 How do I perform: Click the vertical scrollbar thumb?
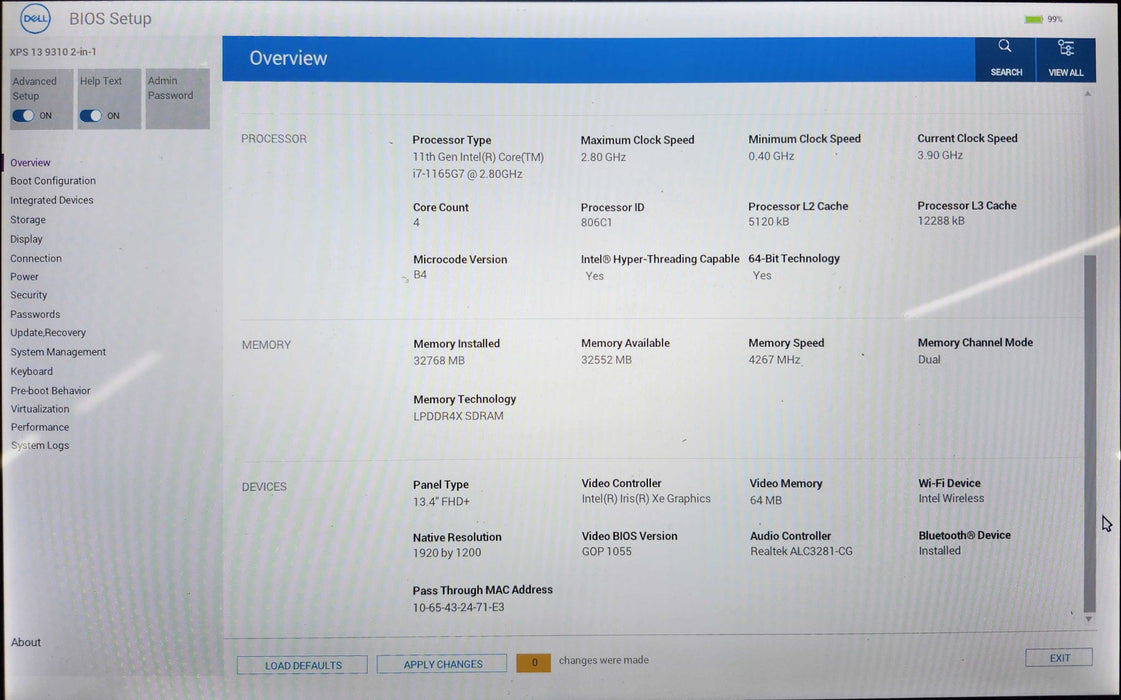click(1090, 433)
